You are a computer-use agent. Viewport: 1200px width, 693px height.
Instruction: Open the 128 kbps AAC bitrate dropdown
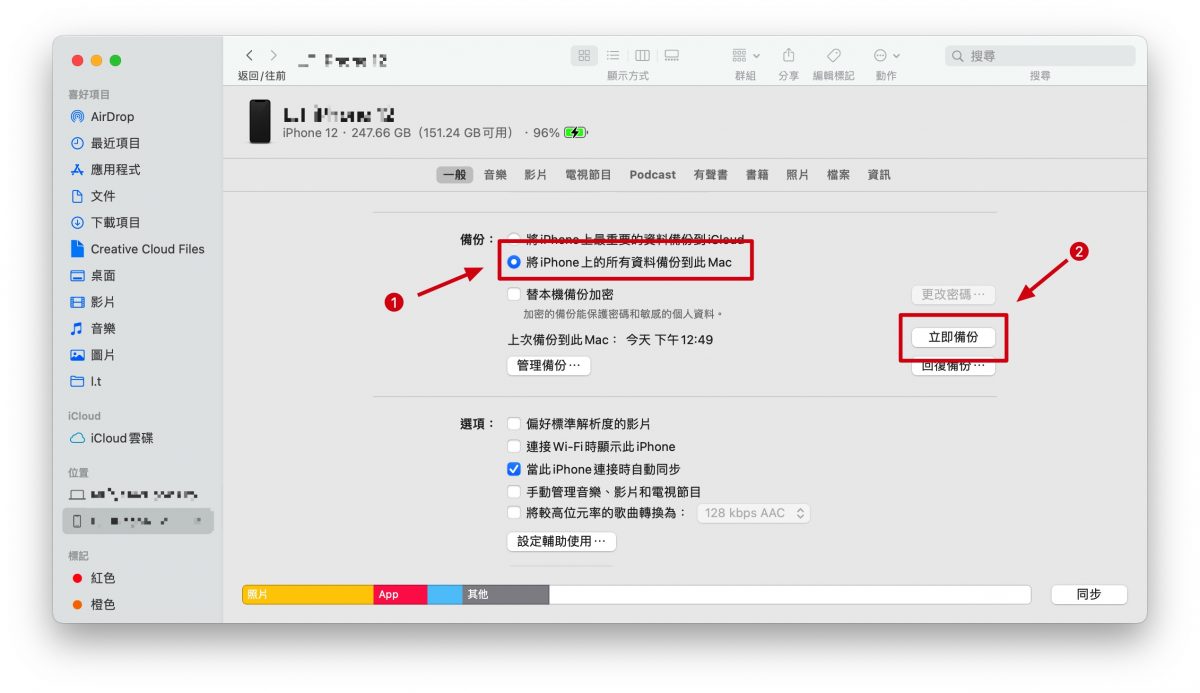pyautogui.click(x=753, y=513)
